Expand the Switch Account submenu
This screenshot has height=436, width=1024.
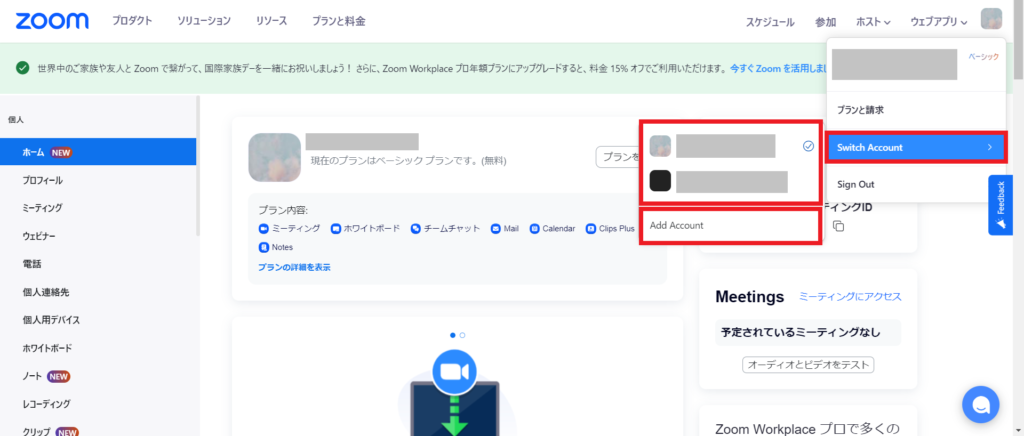(914, 147)
